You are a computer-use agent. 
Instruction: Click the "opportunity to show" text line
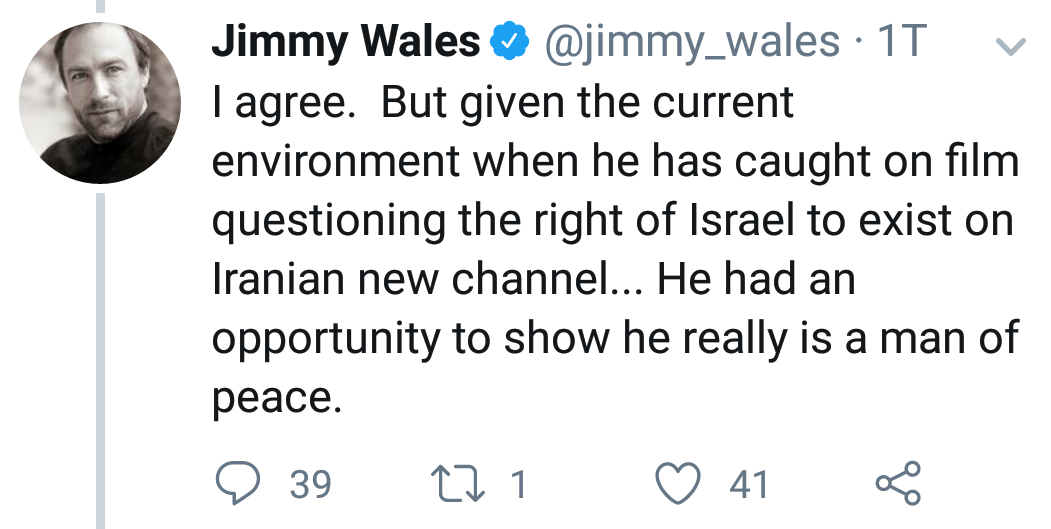(400, 340)
